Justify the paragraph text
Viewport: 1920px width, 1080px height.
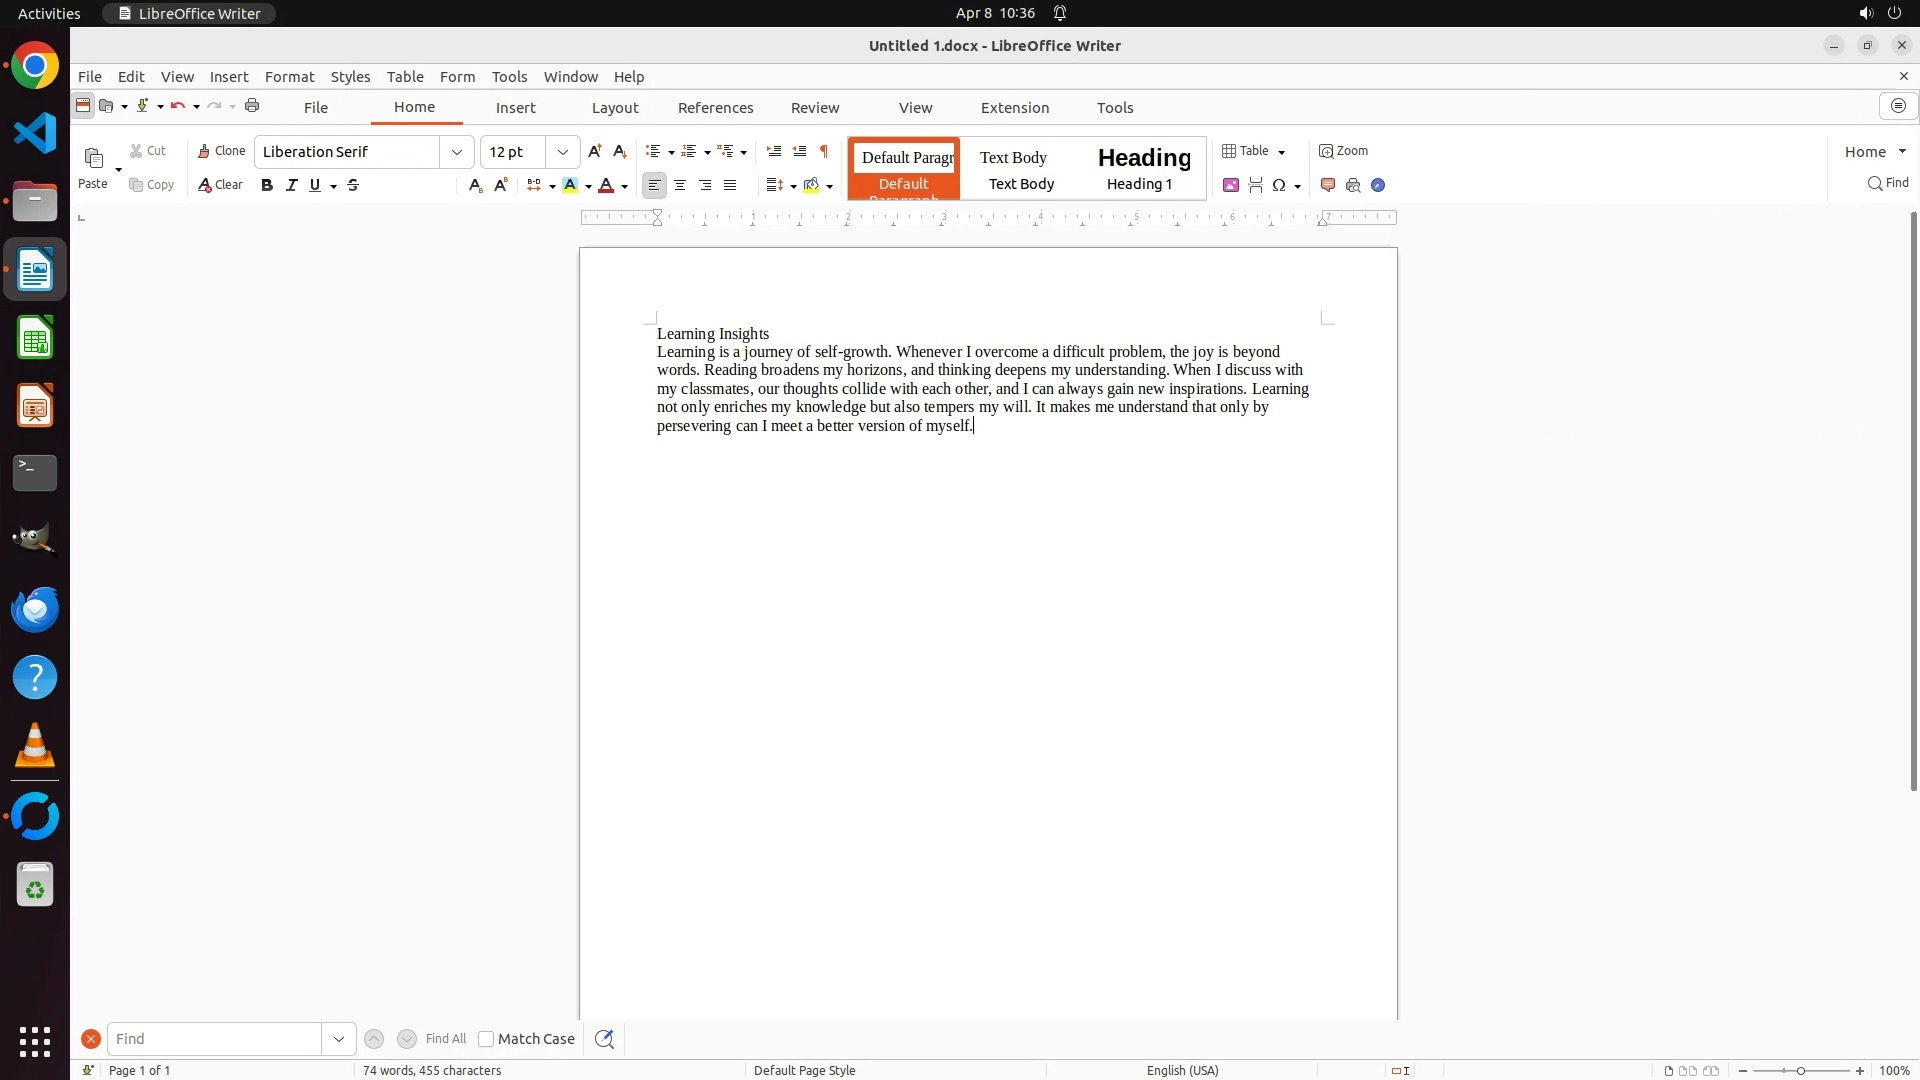(x=730, y=185)
